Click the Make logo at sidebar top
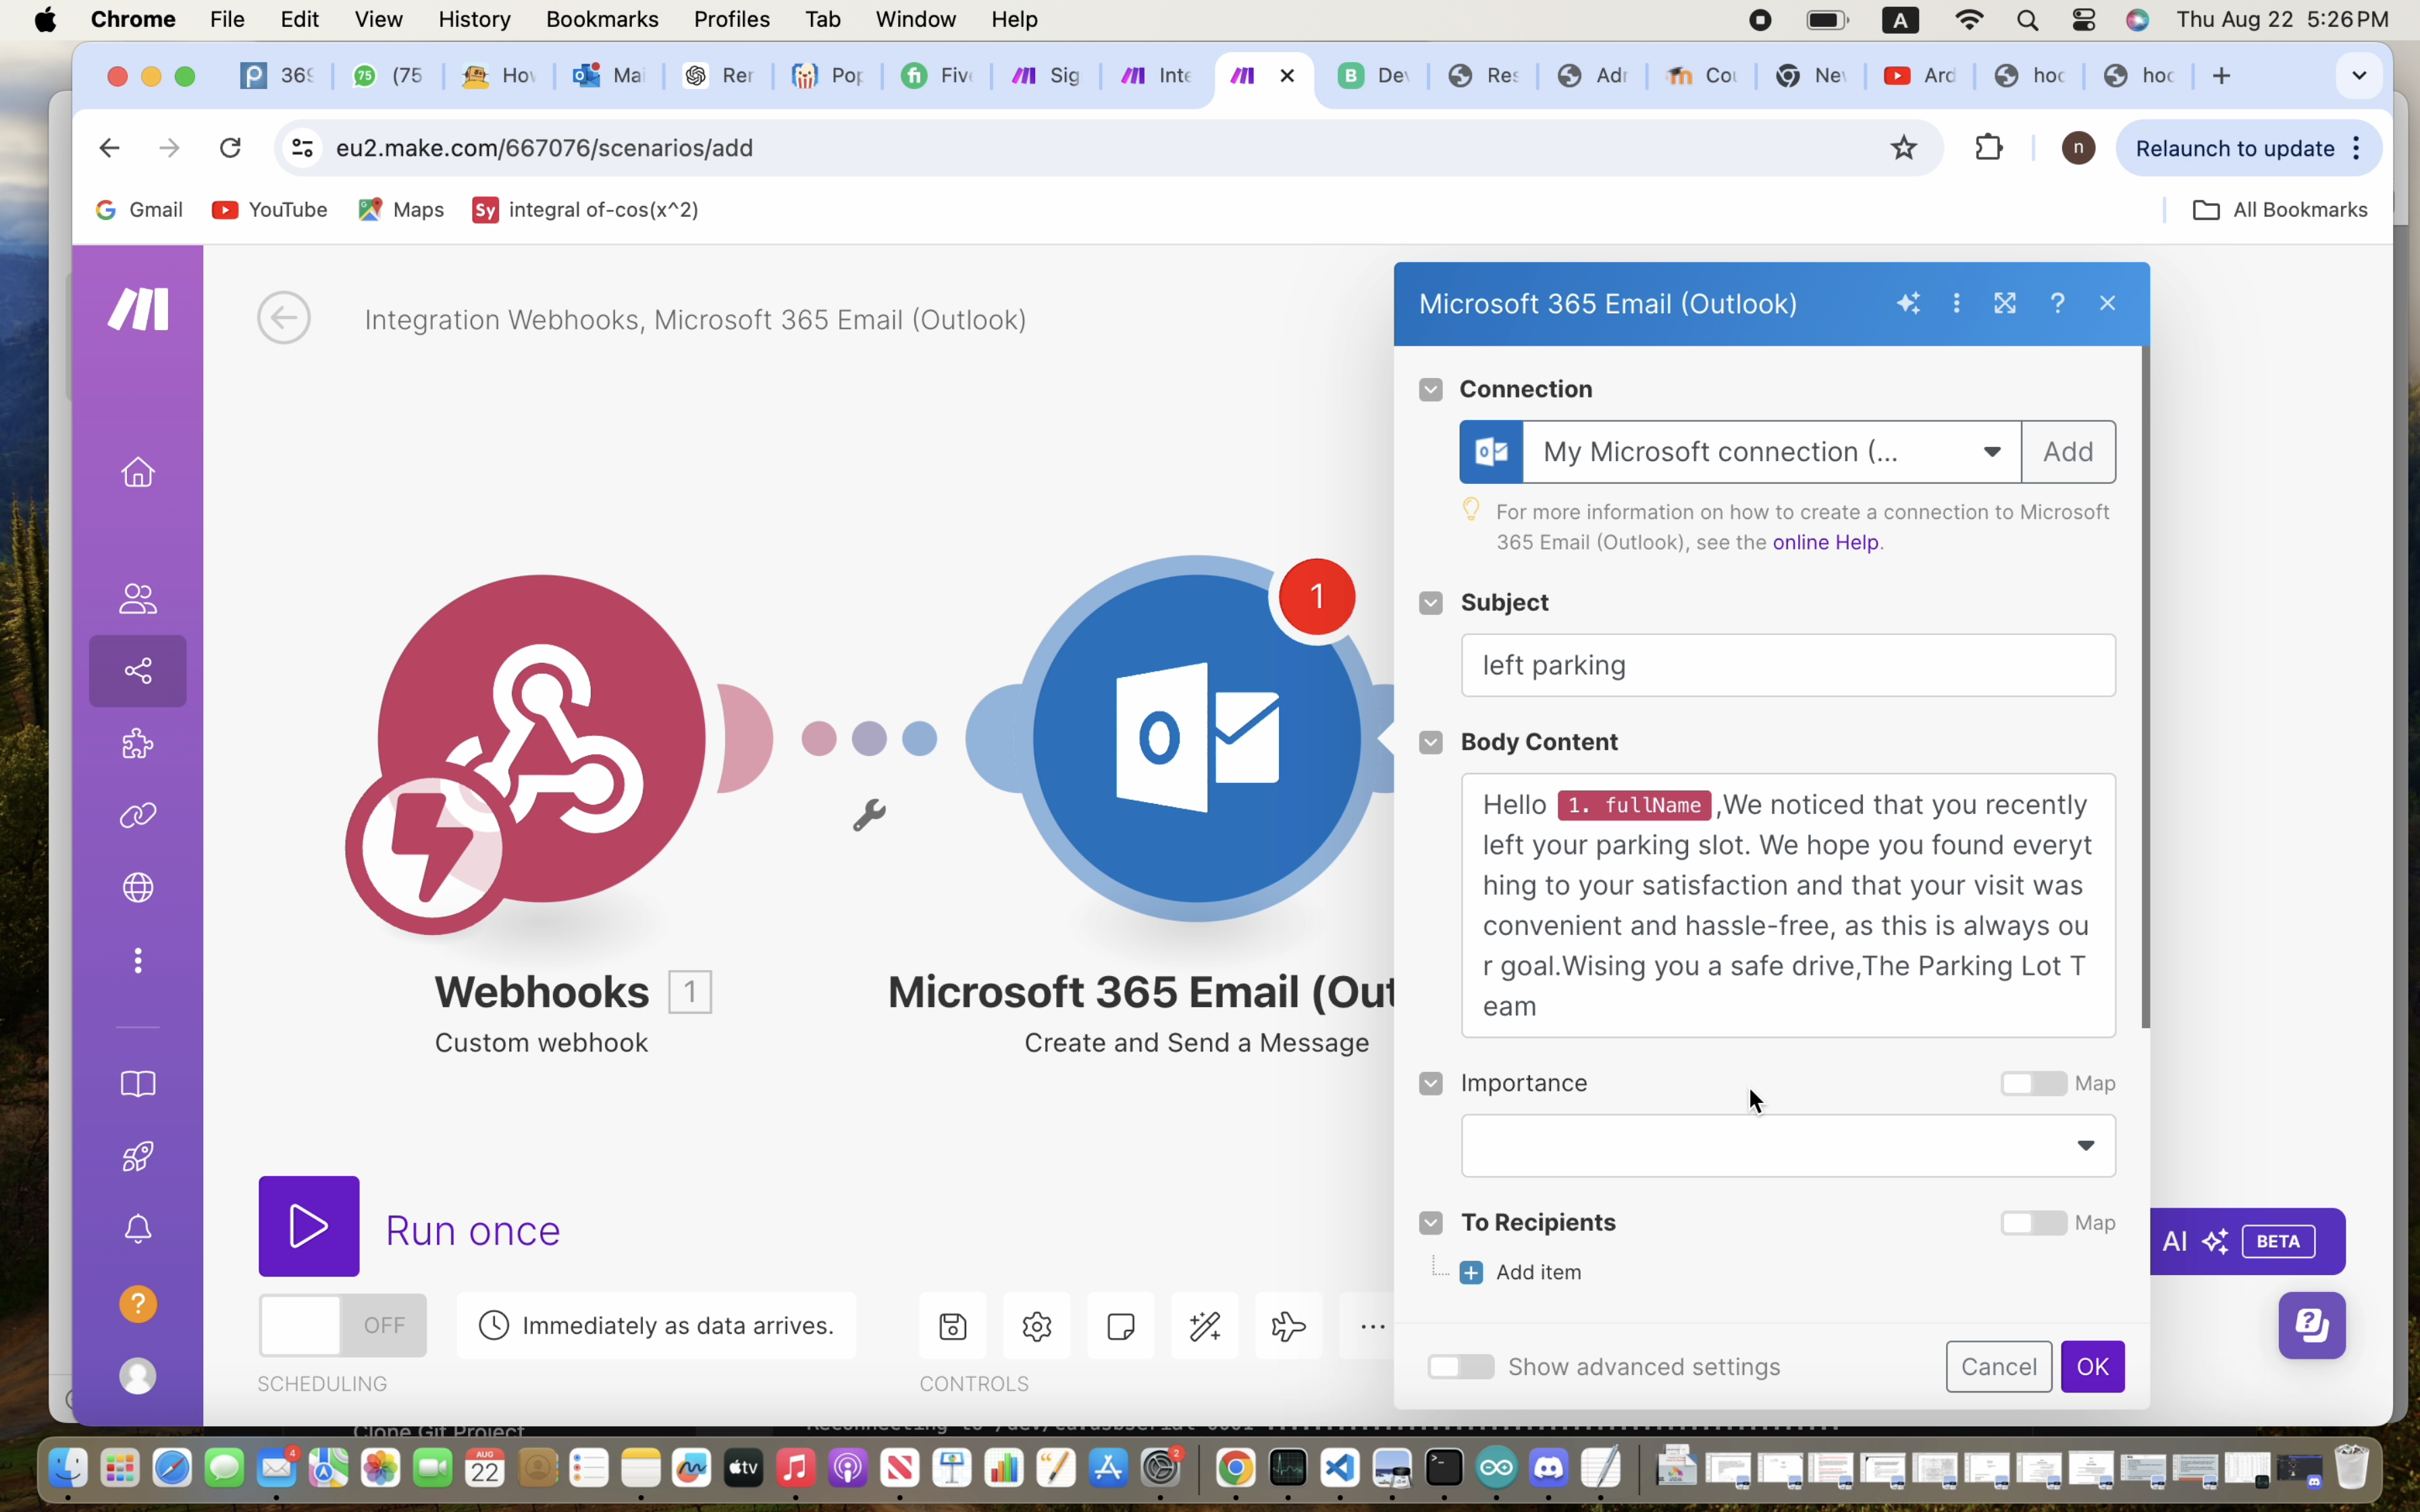This screenshot has height=1512, width=2420. 138,309
